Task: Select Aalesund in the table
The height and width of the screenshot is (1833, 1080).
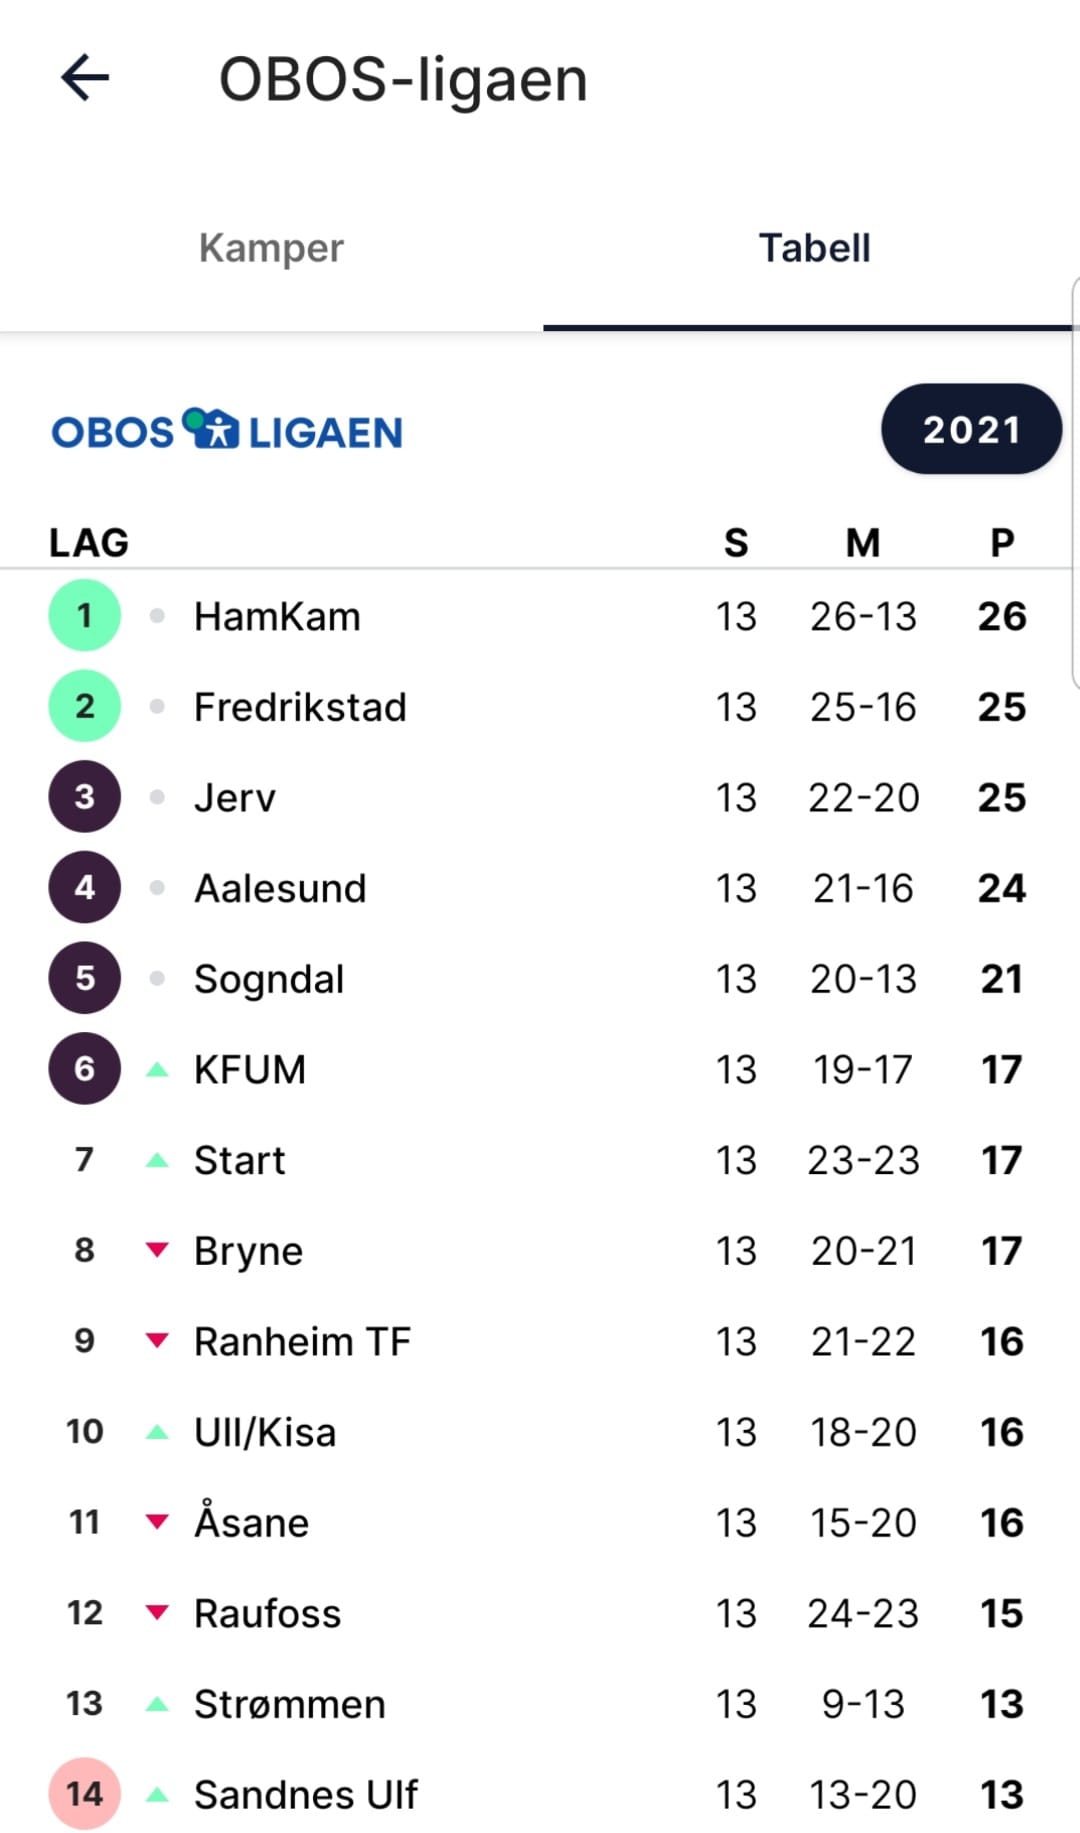Action: click(540, 888)
